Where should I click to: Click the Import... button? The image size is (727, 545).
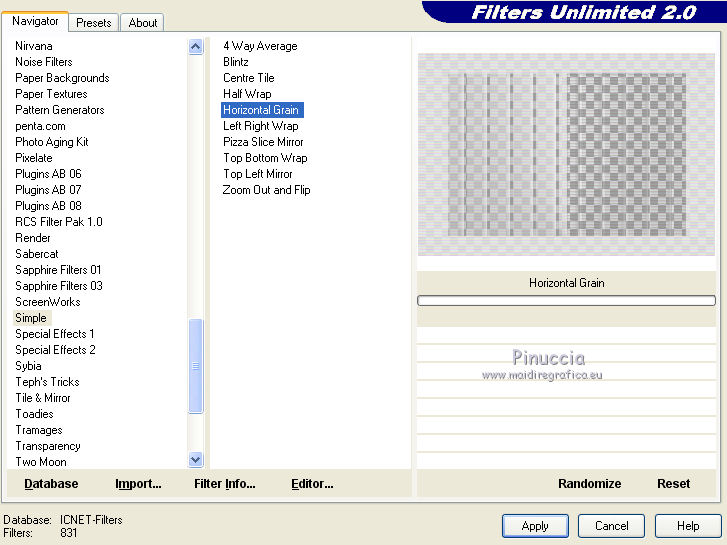[x=138, y=484]
